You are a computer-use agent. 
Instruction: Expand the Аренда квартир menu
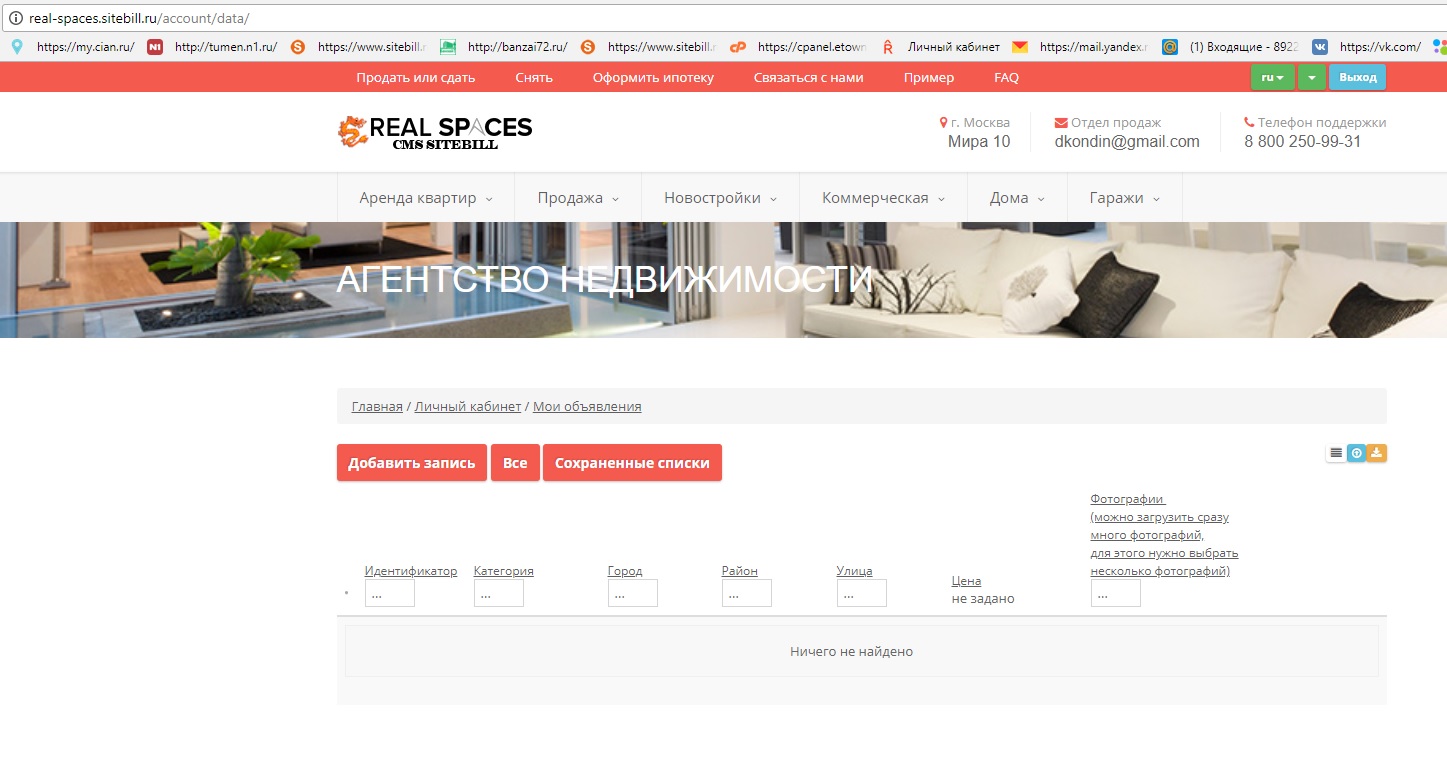(x=426, y=198)
